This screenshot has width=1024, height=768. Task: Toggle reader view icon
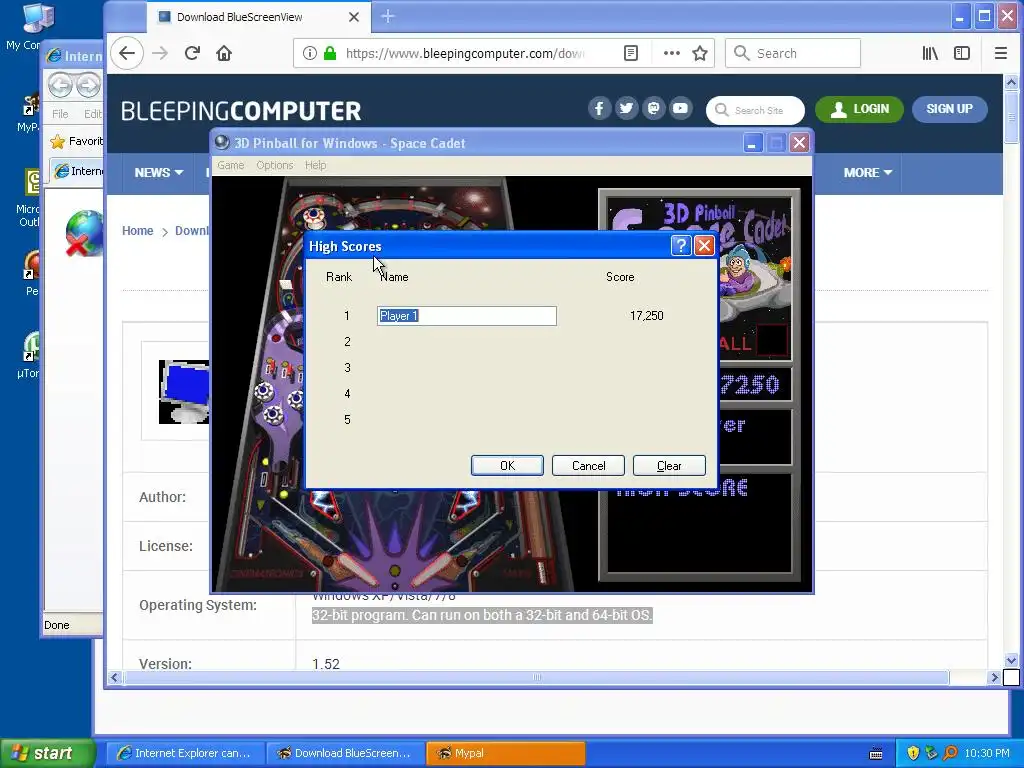(x=631, y=53)
